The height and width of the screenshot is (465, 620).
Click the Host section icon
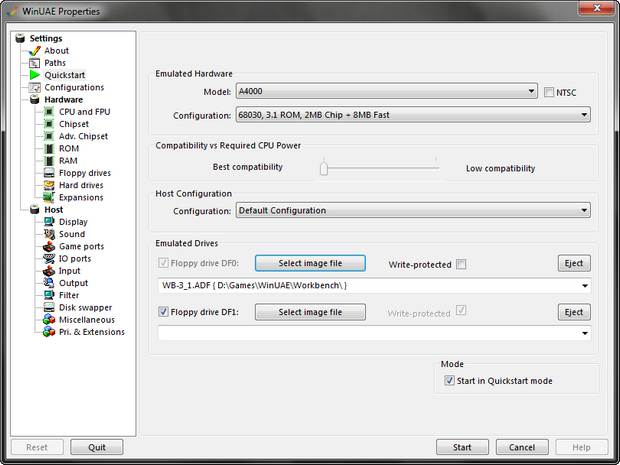click(35, 210)
